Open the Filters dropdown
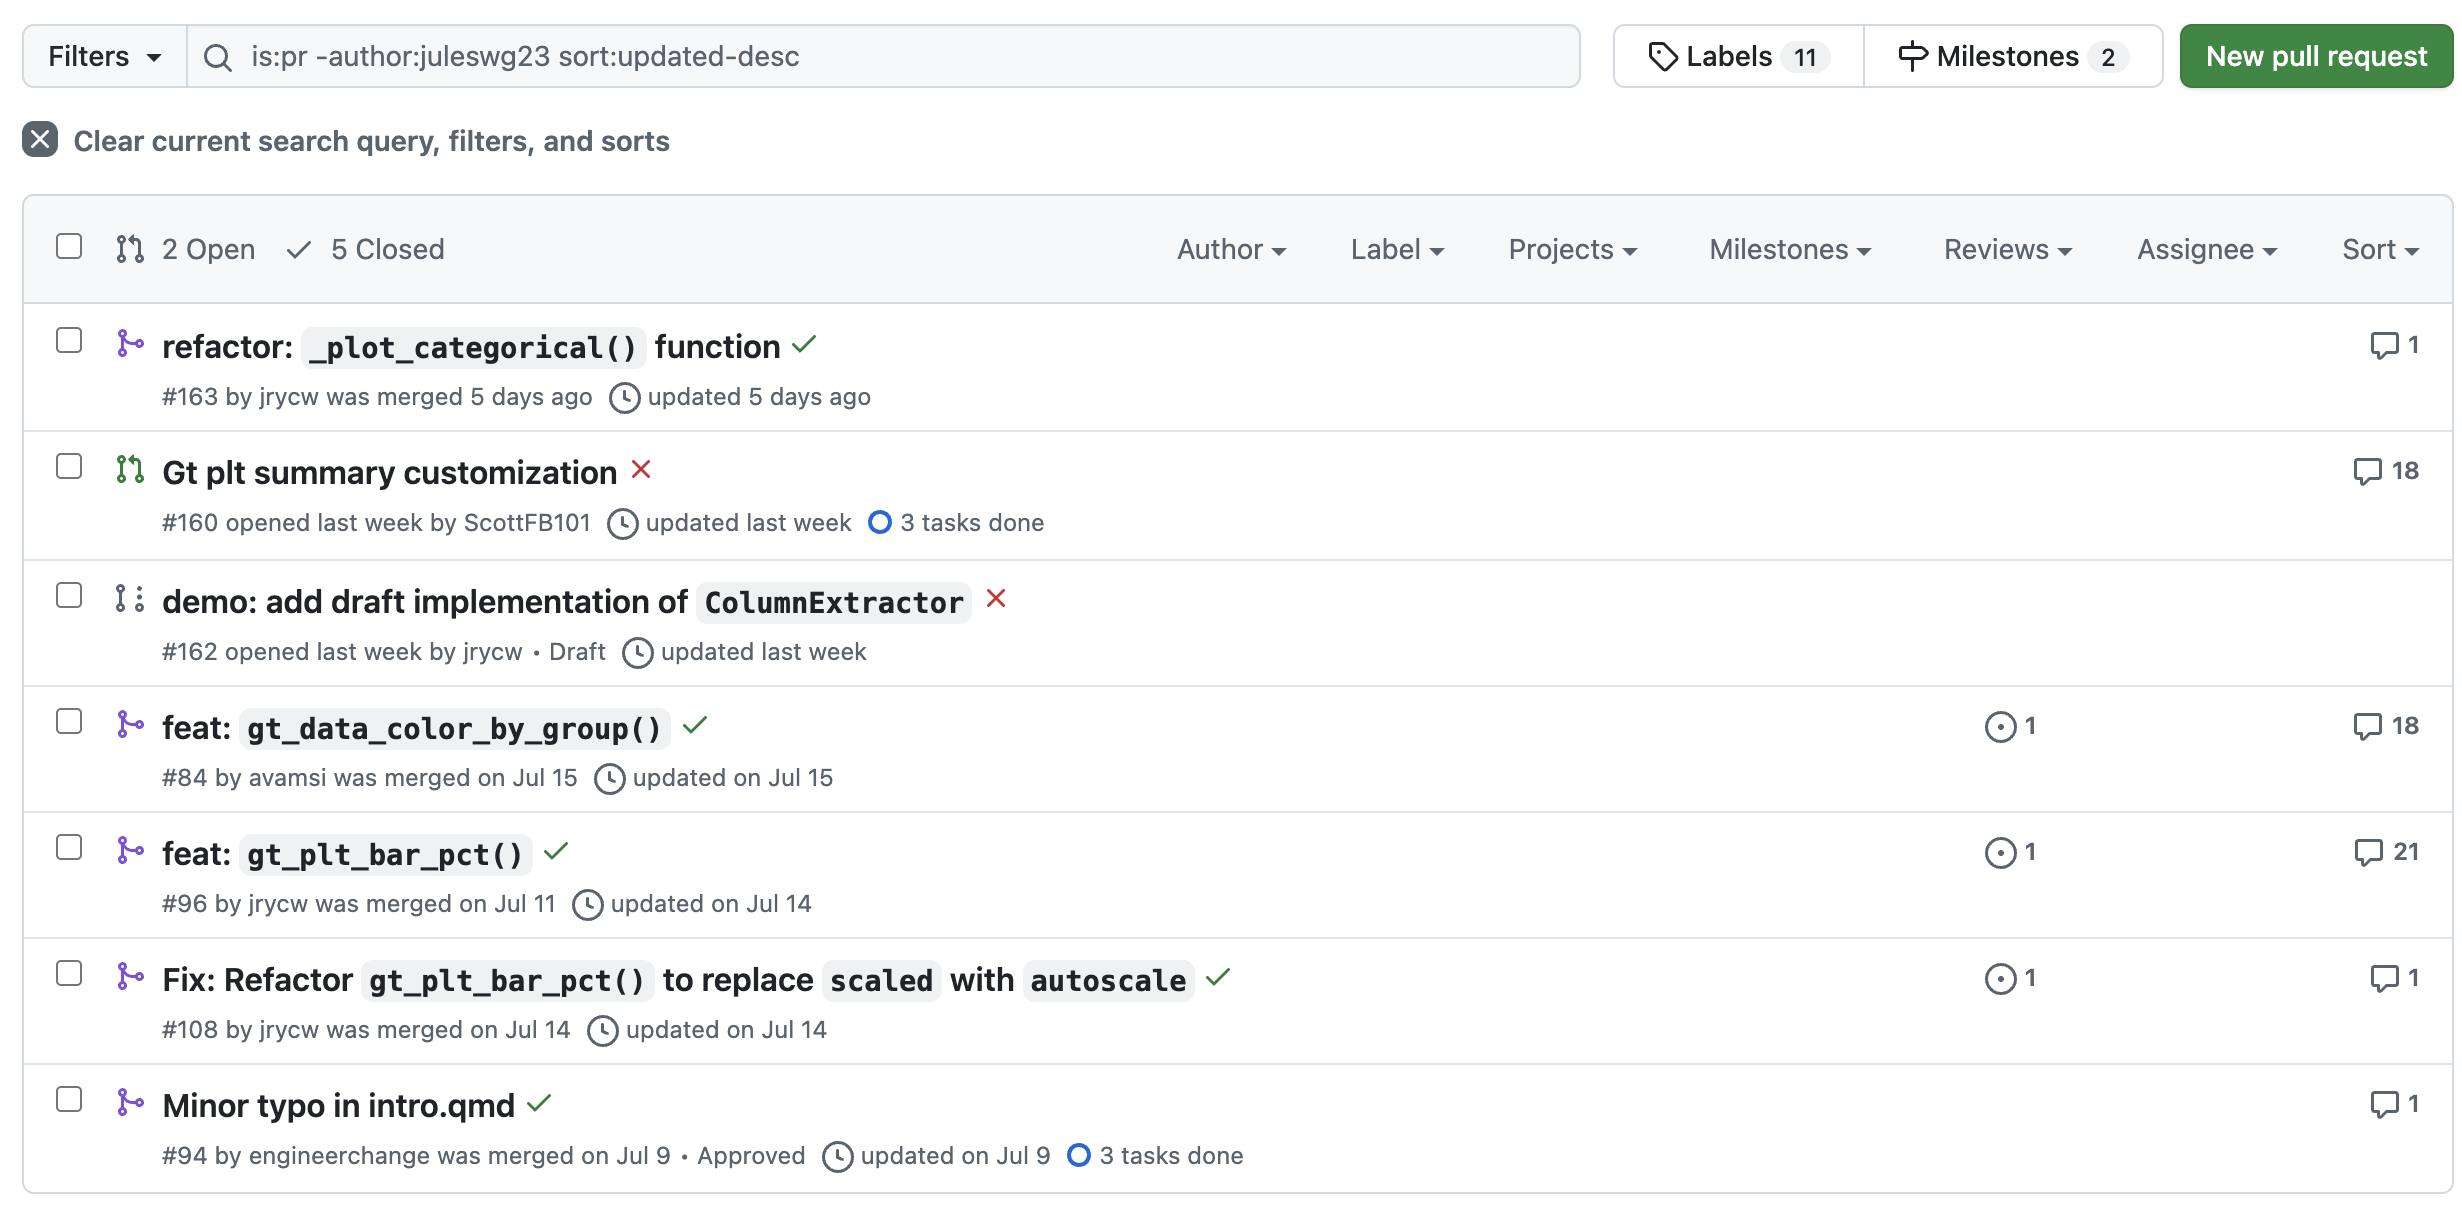Viewport: 2462px width, 1230px height. pos(104,57)
